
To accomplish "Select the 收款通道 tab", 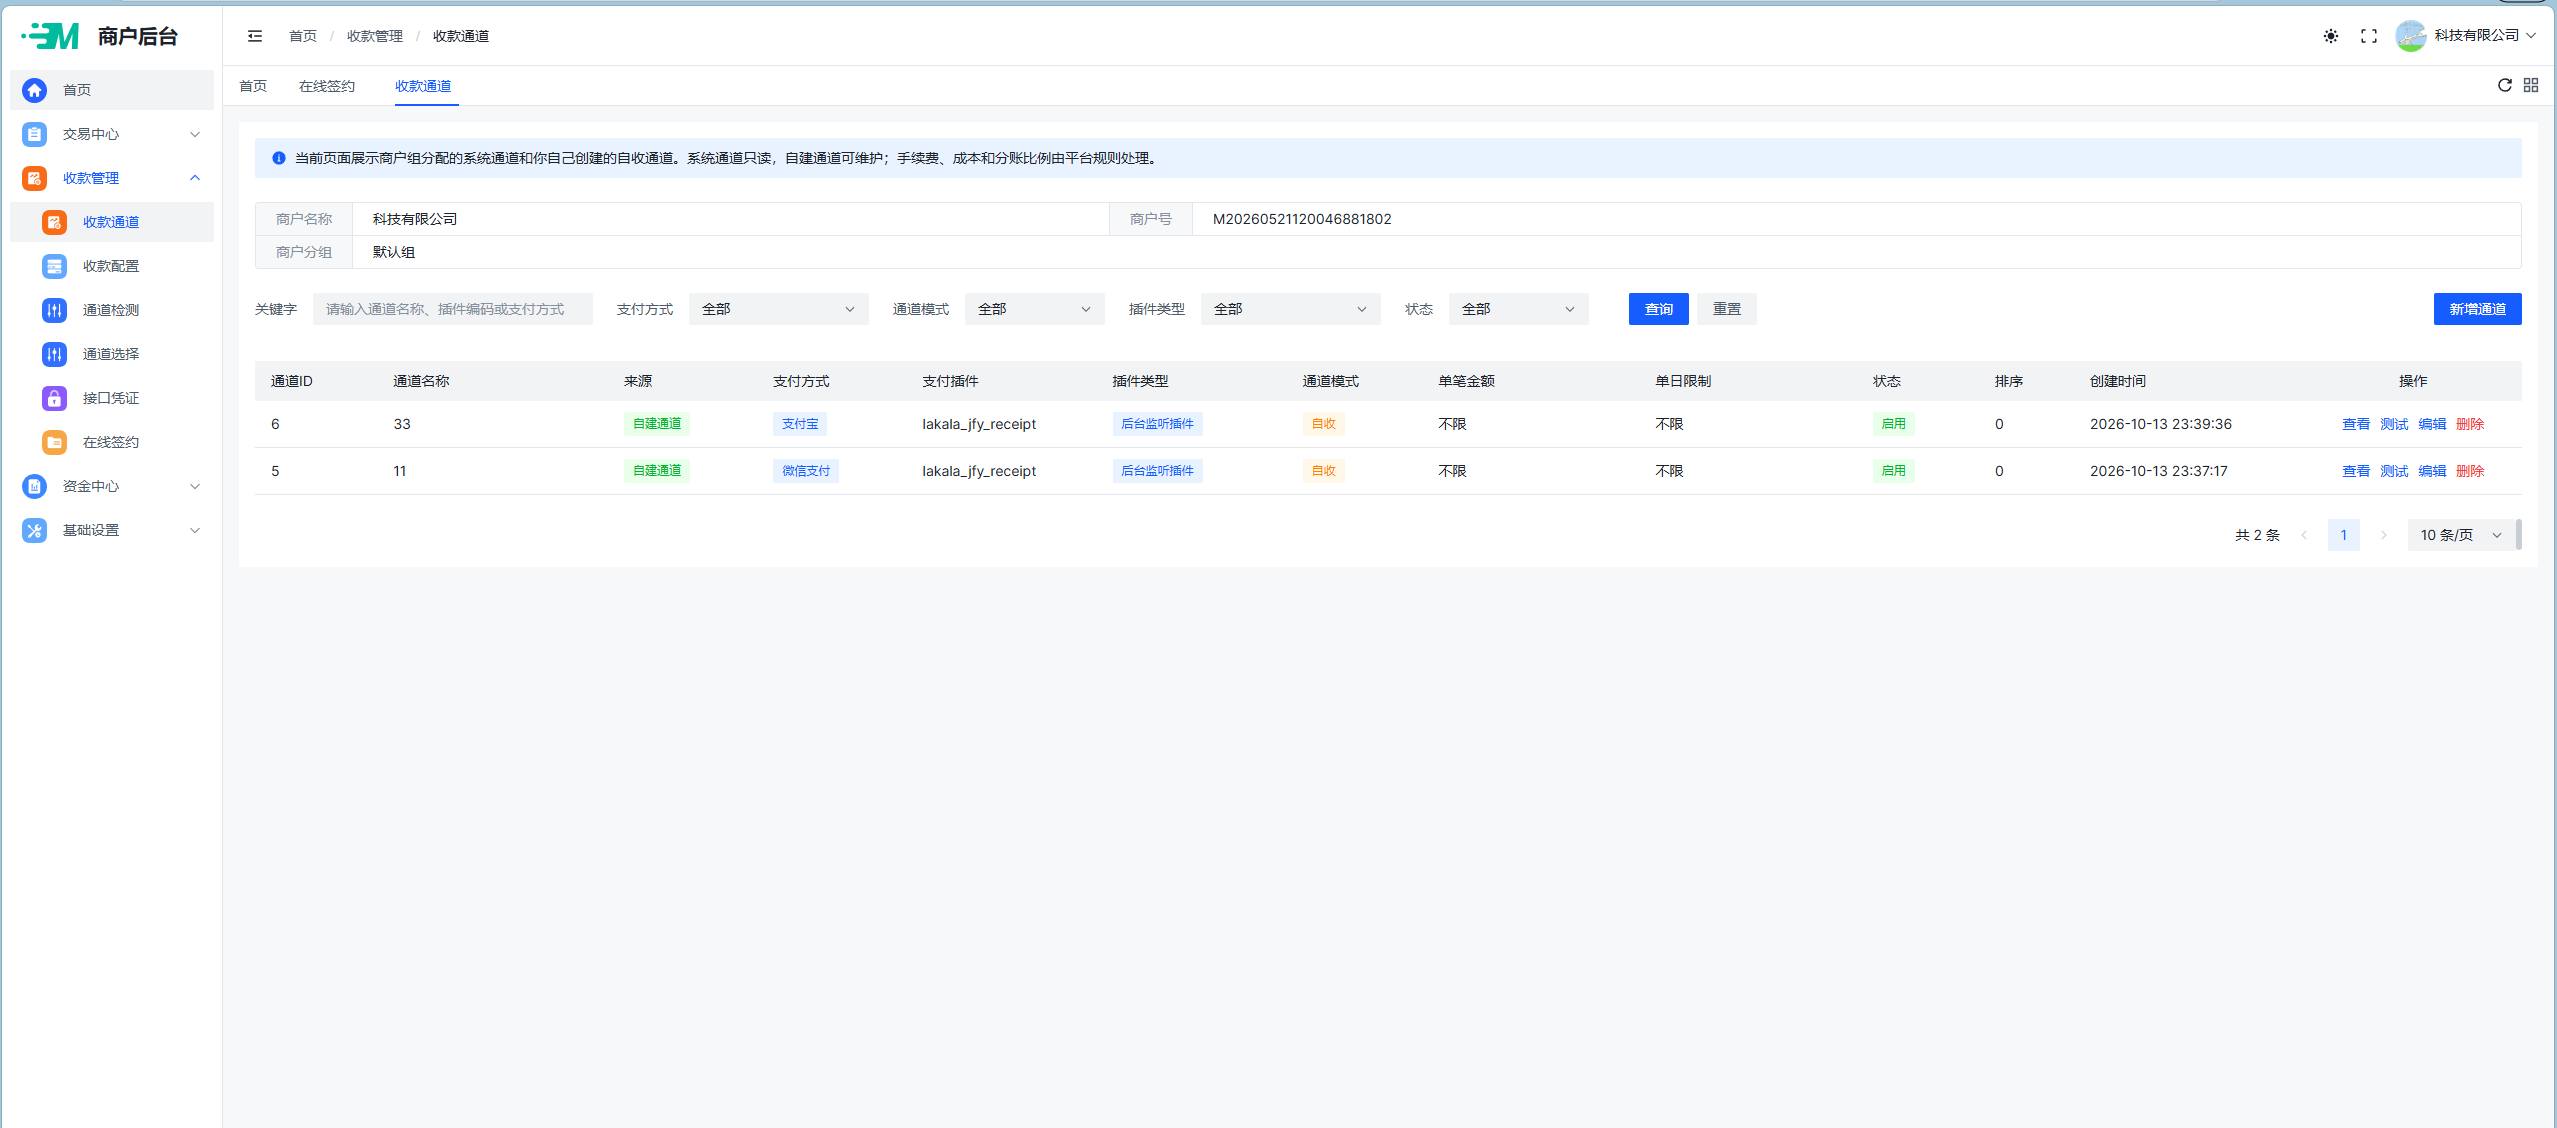I will pos(423,86).
